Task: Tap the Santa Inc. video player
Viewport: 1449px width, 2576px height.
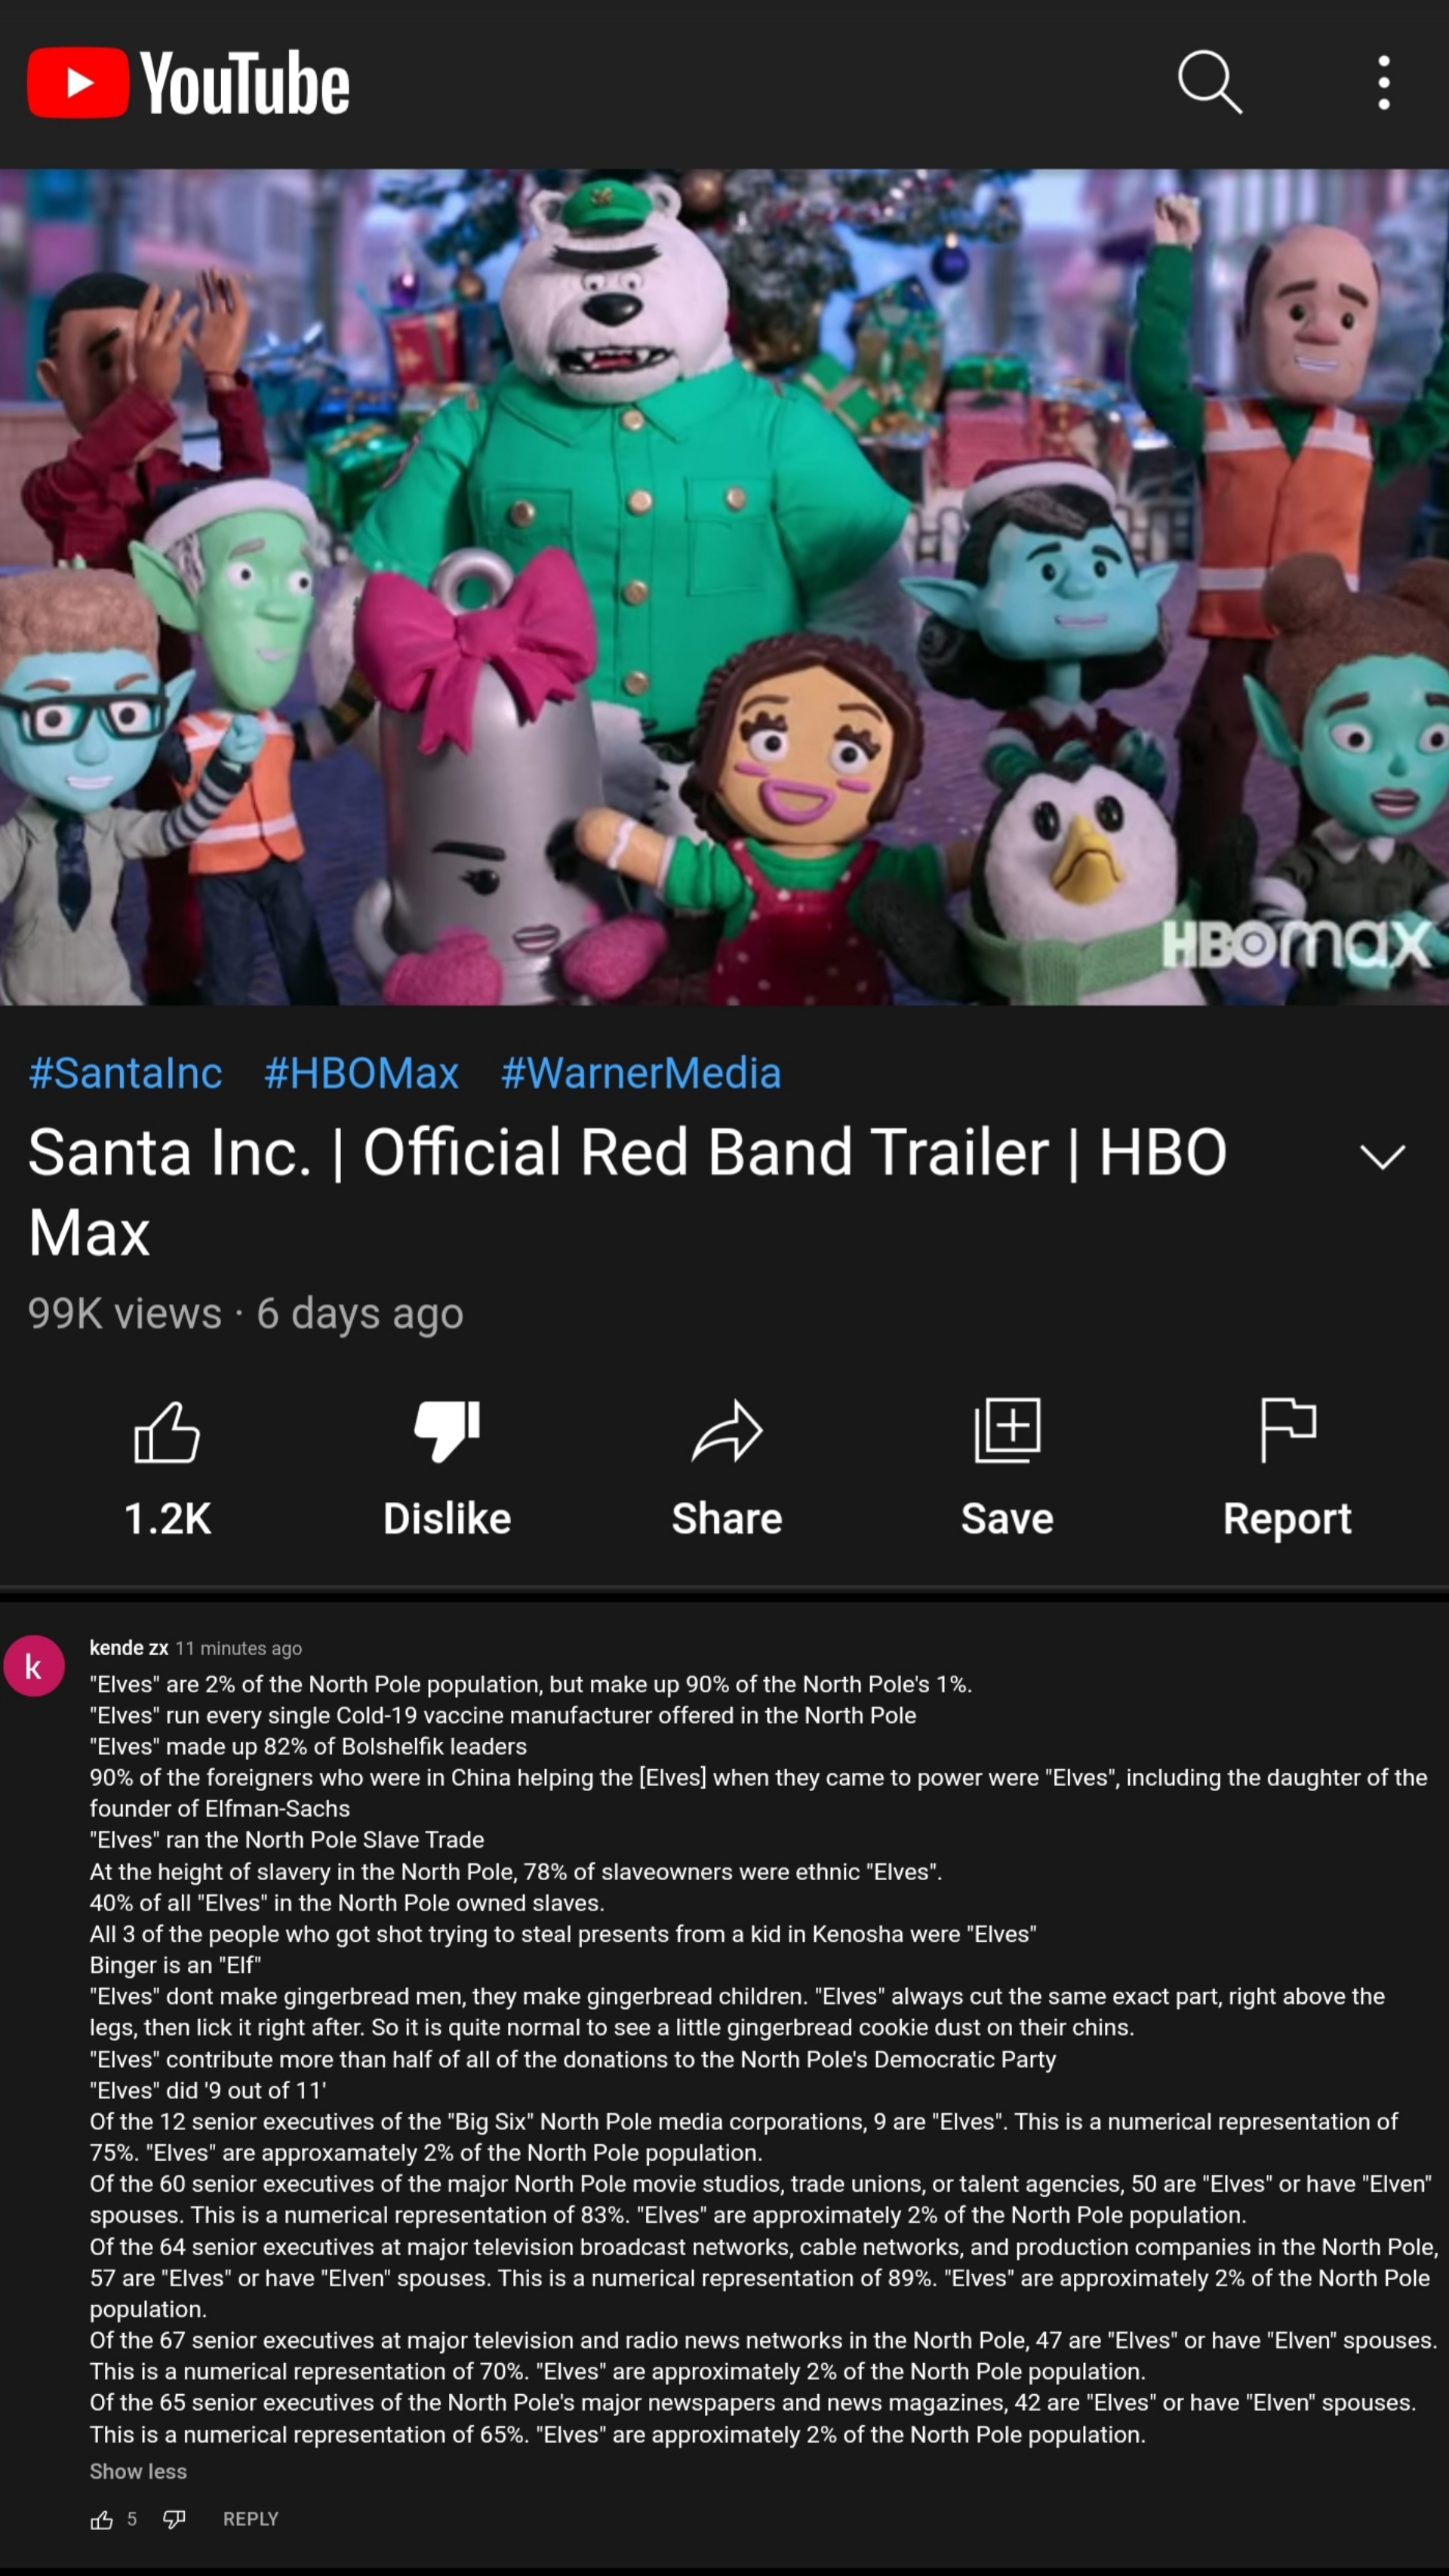Action: click(724, 587)
